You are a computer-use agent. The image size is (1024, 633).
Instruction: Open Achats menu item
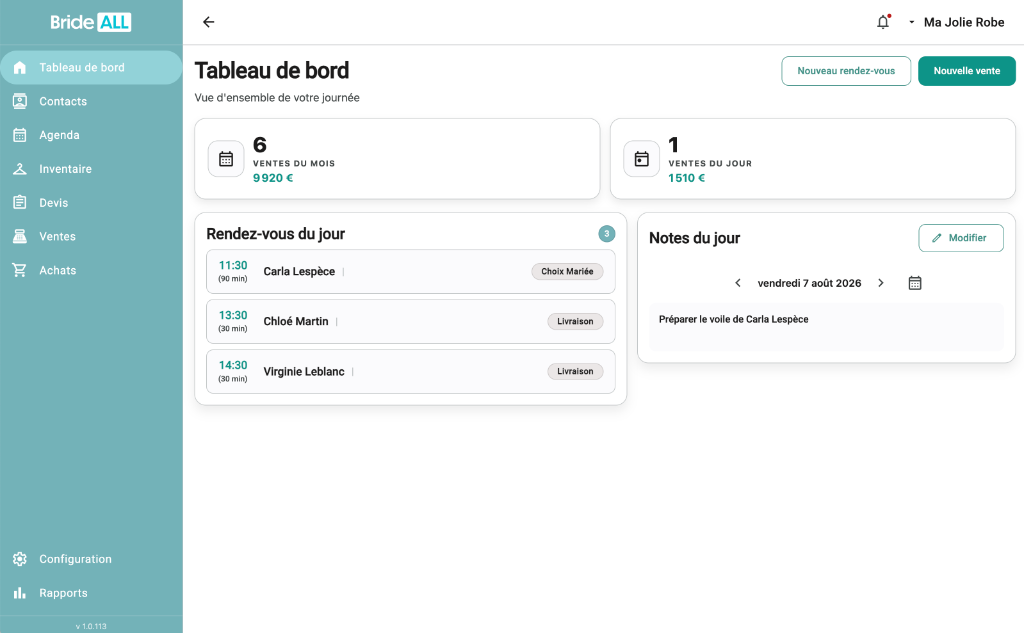coord(91,270)
